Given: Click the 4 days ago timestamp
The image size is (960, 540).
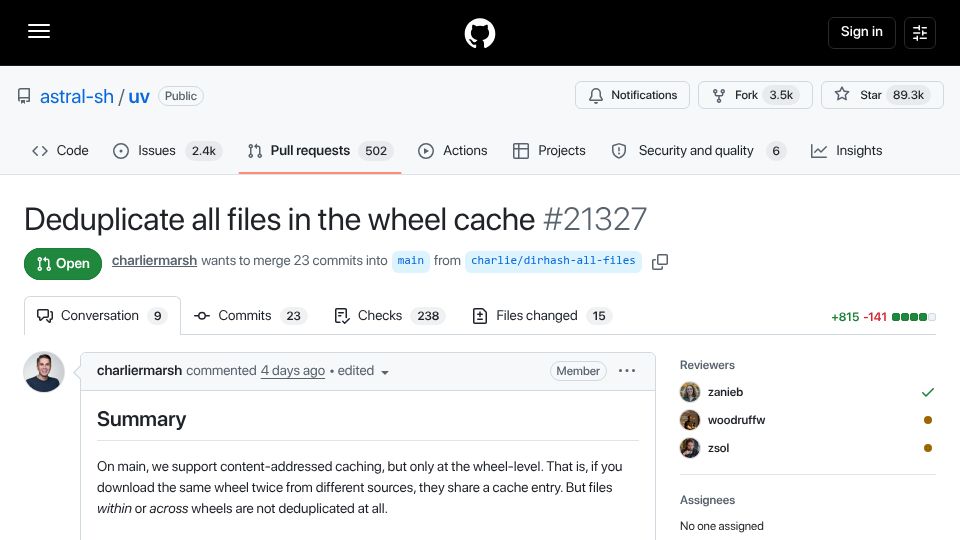Looking at the screenshot, I should coord(293,370).
